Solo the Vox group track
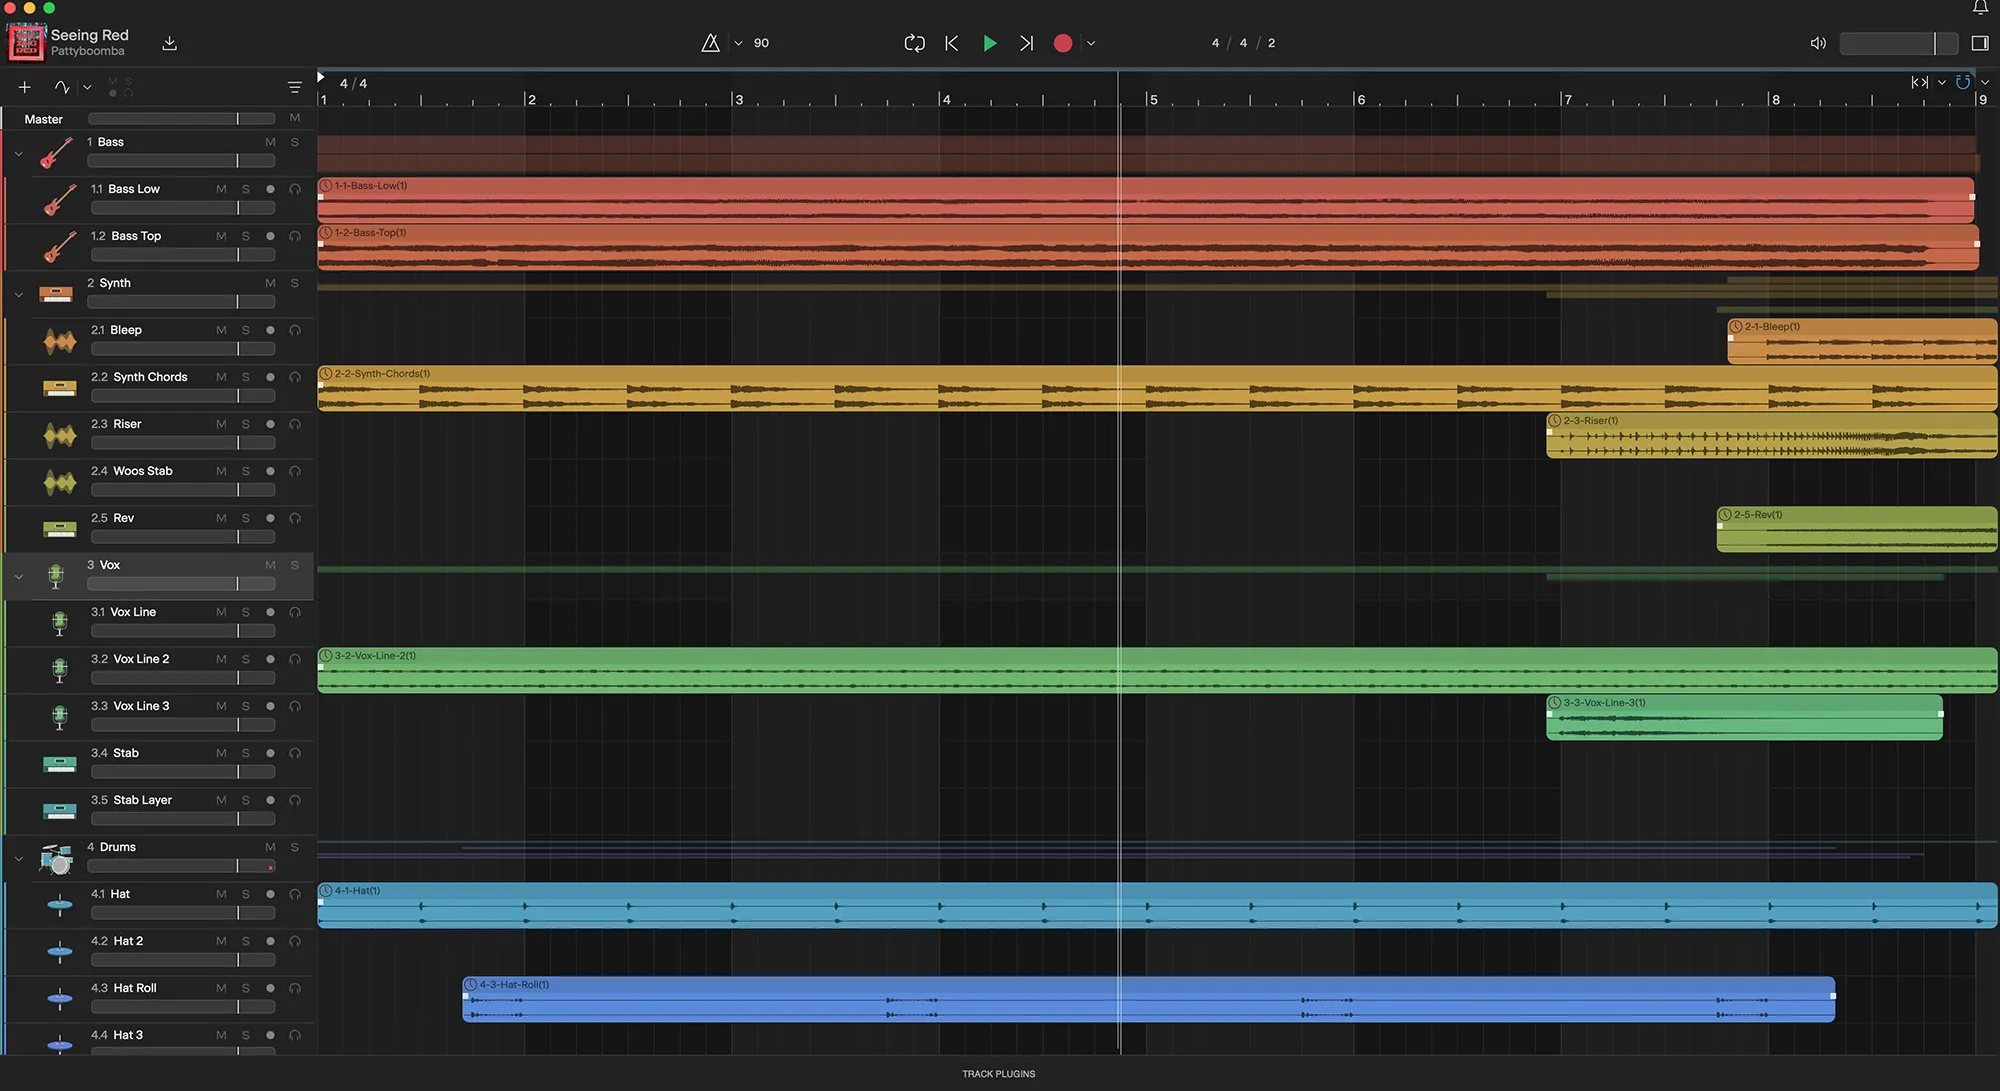Viewport: 2000px width, 1091px height. tap(295, 565)
